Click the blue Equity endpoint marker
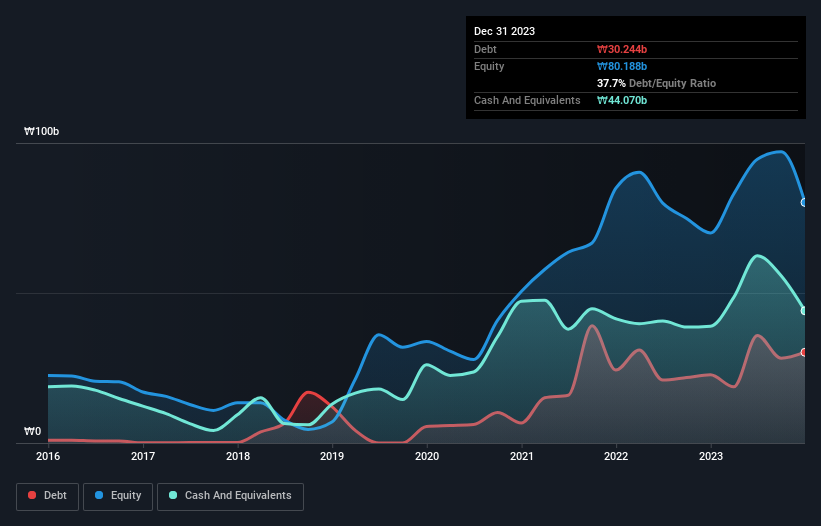This screenshot has width=821, height=526. [x=804, y=203]
